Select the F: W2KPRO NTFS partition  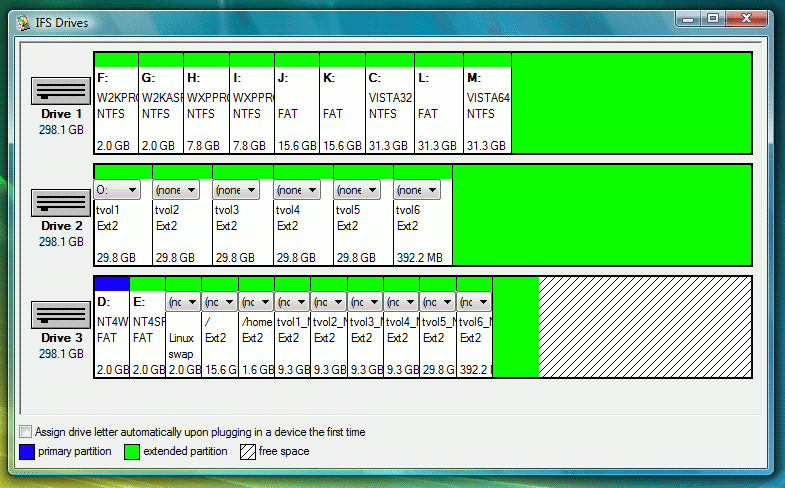point(116,110)
